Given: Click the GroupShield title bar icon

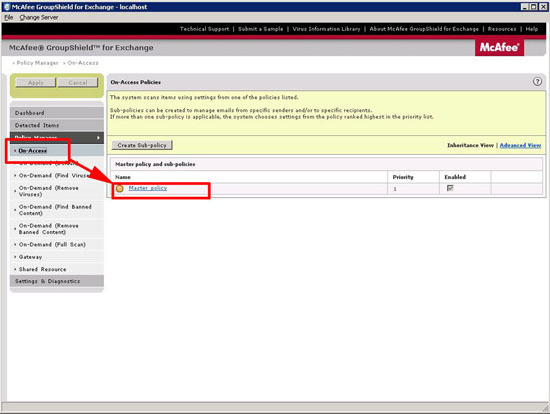Looking at the screenshot, I should (x=6, y=7).
